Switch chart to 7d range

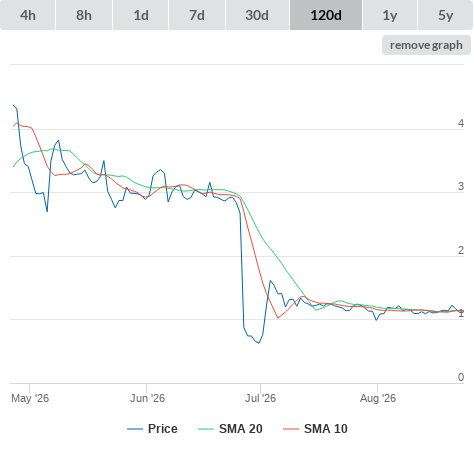pyautogui.click(x=197, y=15)
